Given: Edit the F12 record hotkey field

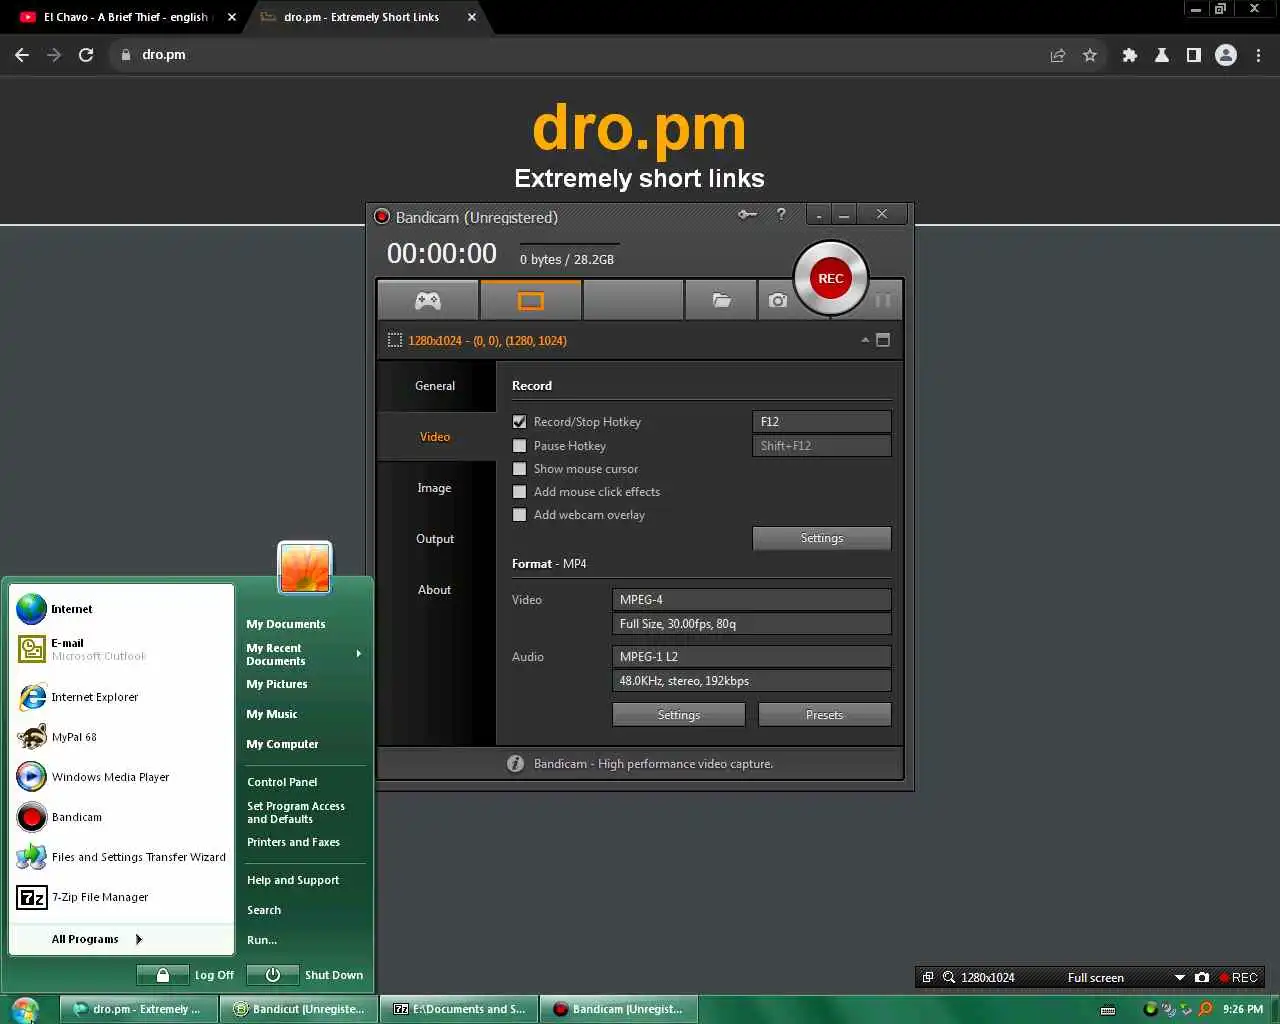Looking at the screenshot, I should click(x=821, y=422).
